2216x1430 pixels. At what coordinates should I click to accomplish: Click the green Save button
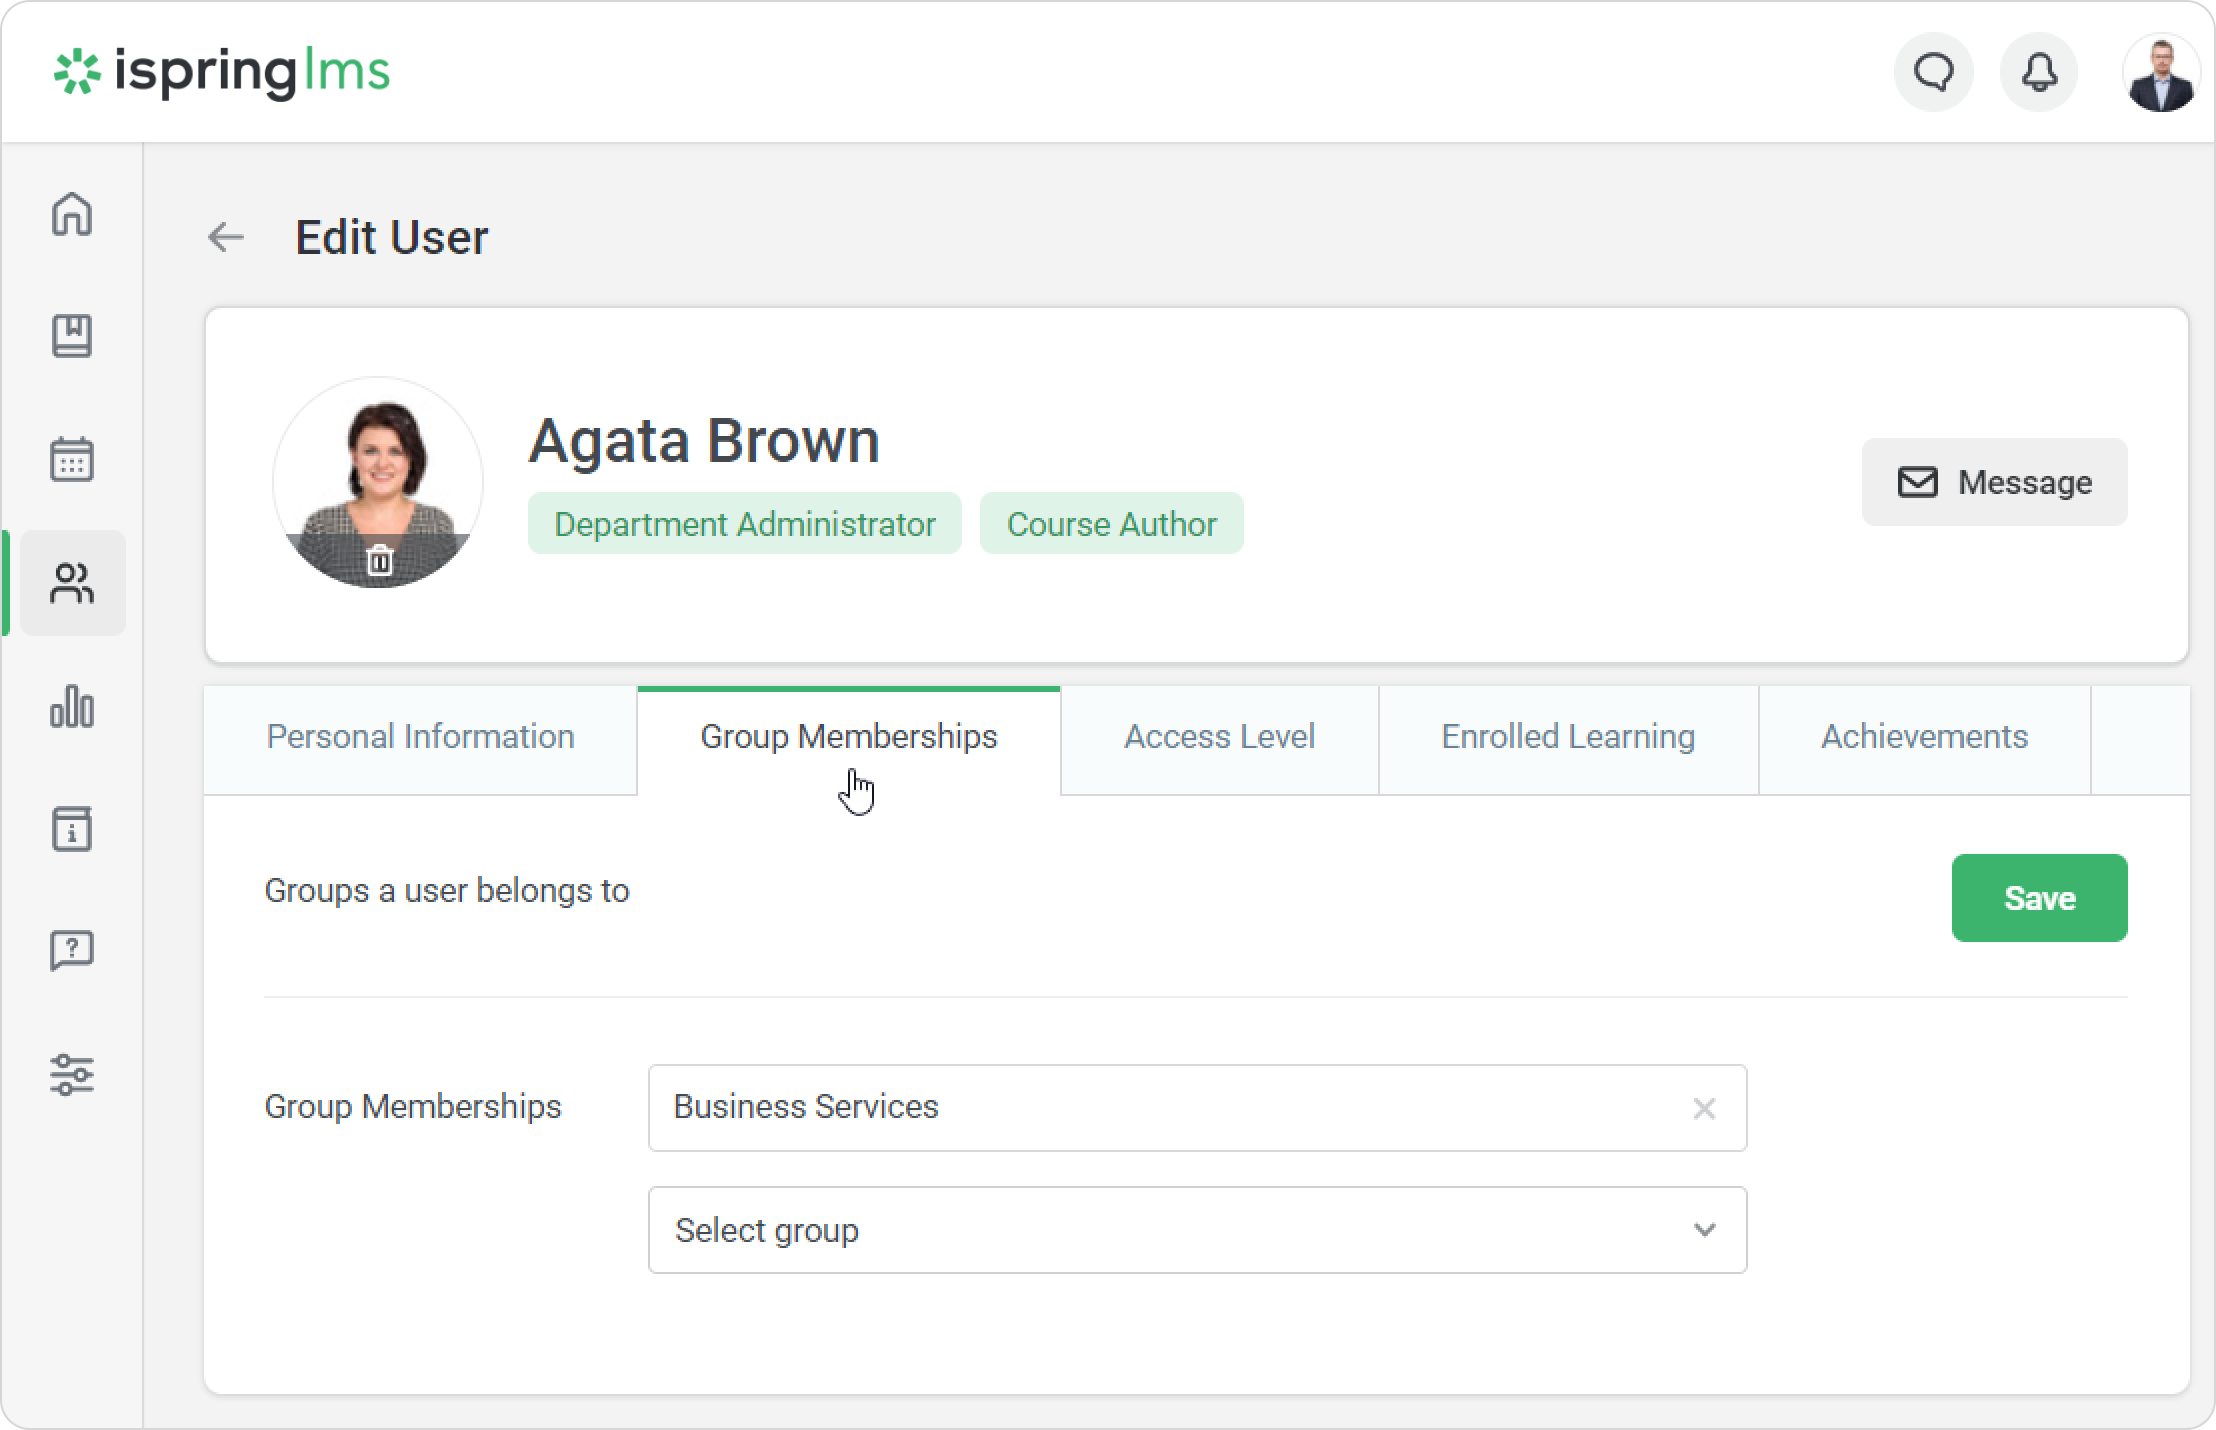(x=2039, y=898)
